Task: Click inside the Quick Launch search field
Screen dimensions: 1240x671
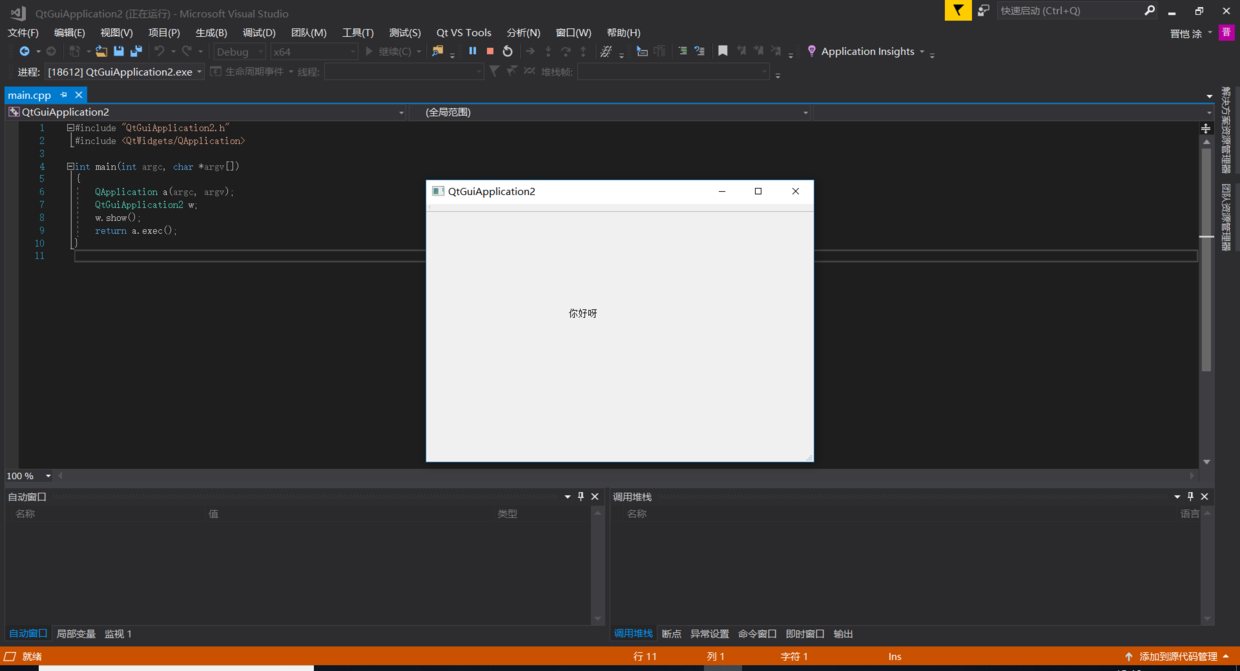Action: coord(1069,10)
